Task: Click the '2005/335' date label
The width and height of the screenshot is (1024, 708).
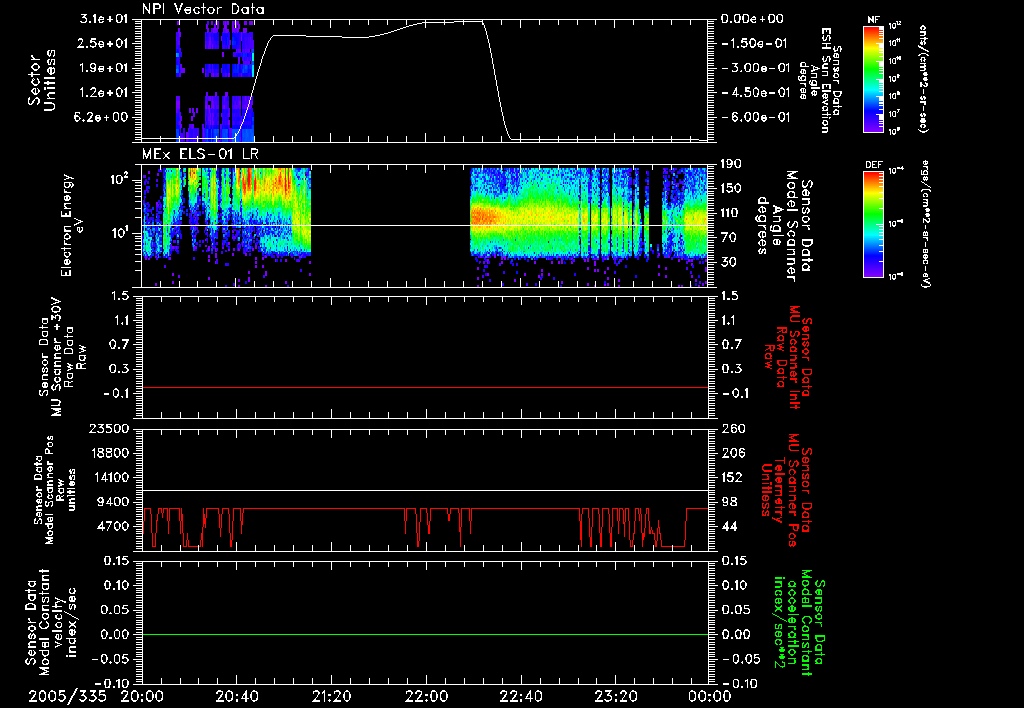Action: pyautogui.click(x=67, y=696)
